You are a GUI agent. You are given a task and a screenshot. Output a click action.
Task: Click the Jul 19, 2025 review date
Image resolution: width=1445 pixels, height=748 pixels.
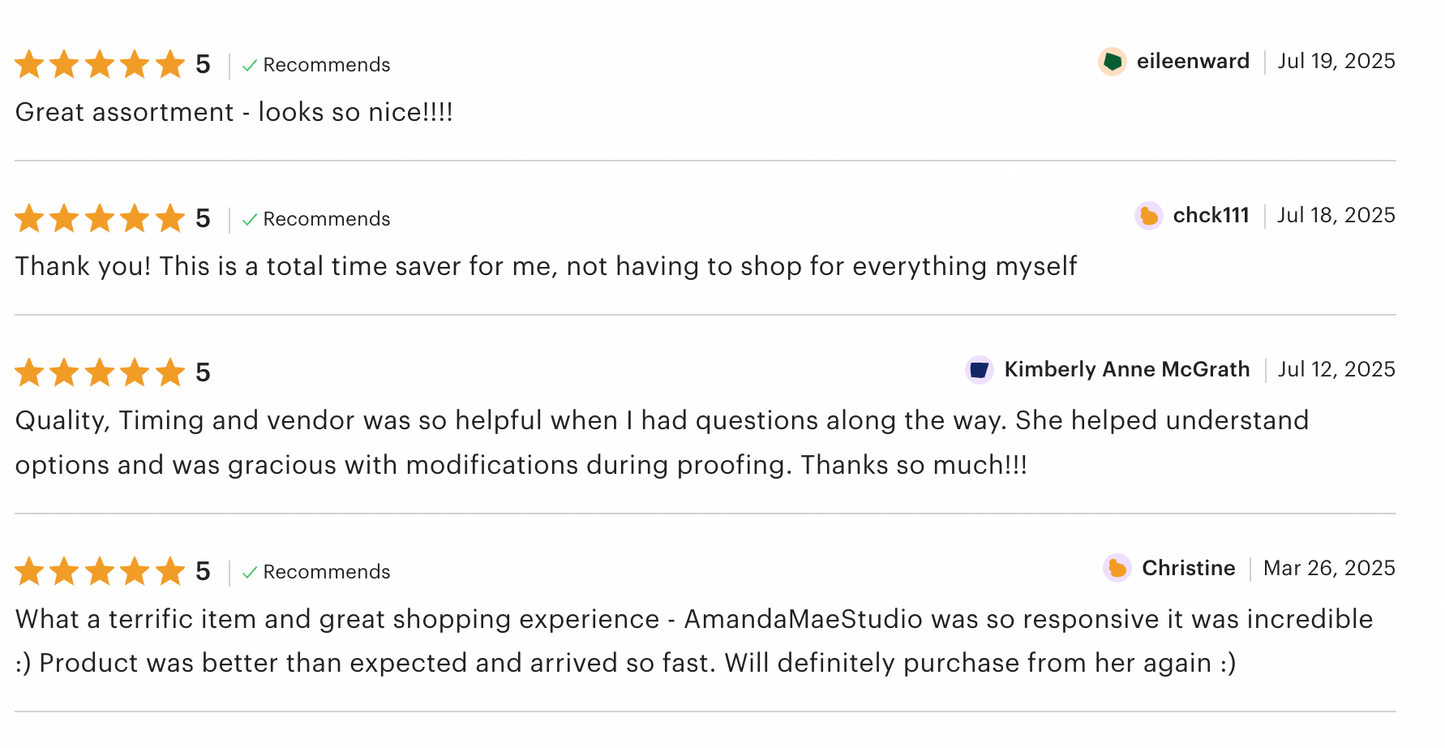point(1336,62)
